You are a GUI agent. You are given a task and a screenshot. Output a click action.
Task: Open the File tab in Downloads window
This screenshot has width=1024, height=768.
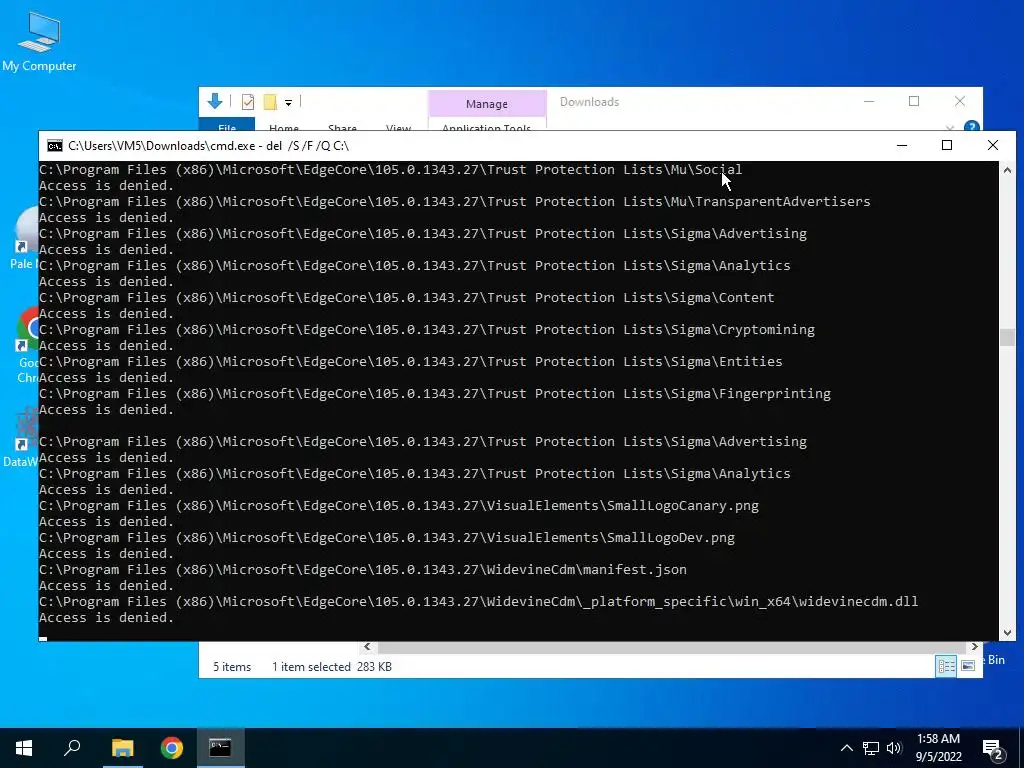[x=227, y=126]
